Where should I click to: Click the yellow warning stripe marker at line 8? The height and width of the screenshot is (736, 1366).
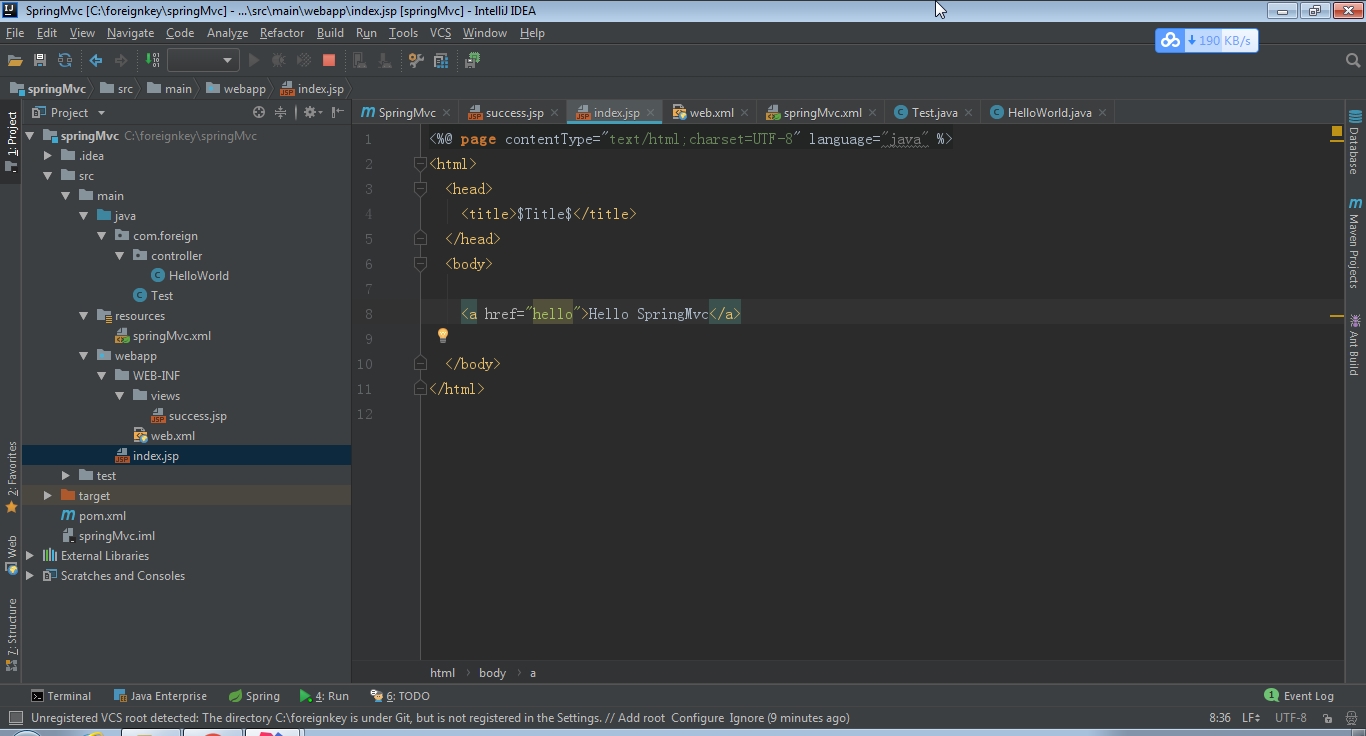1336,315
